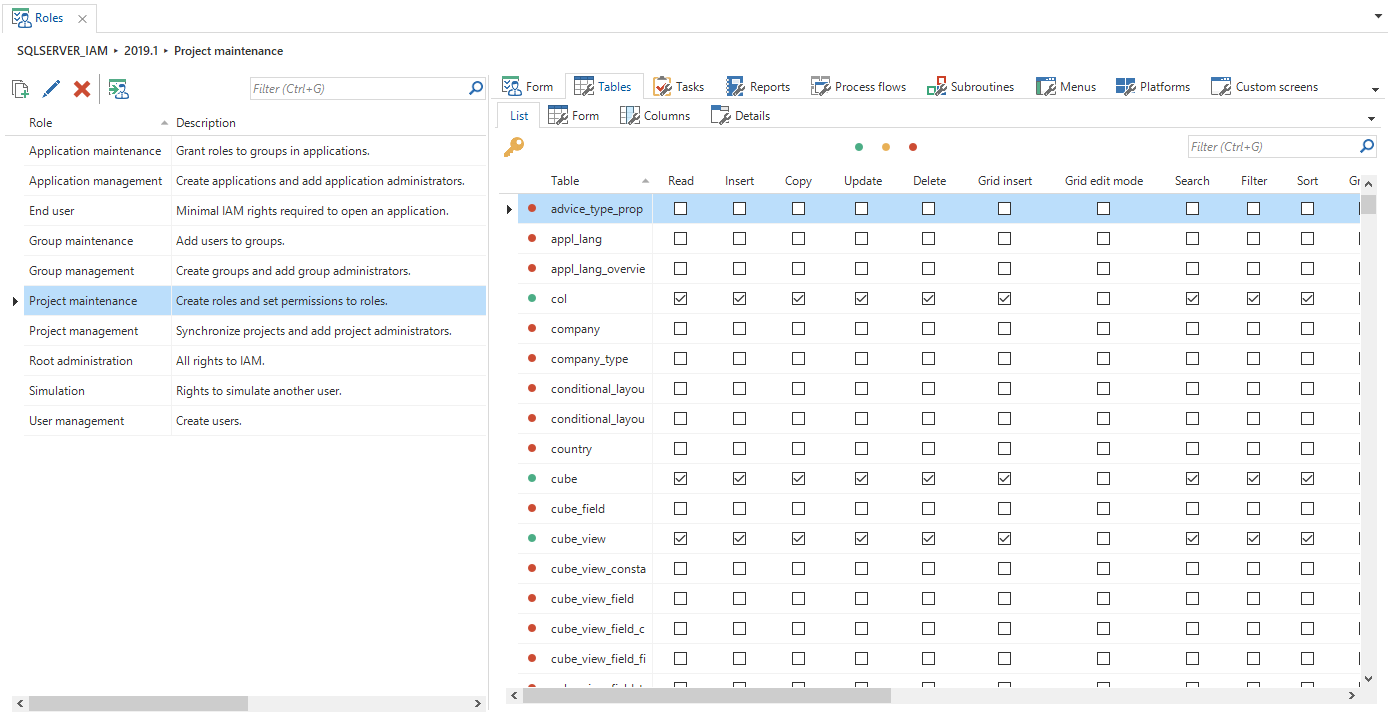Select the cube_view table row
1390x717 pixels.
[x=578, y=539]
